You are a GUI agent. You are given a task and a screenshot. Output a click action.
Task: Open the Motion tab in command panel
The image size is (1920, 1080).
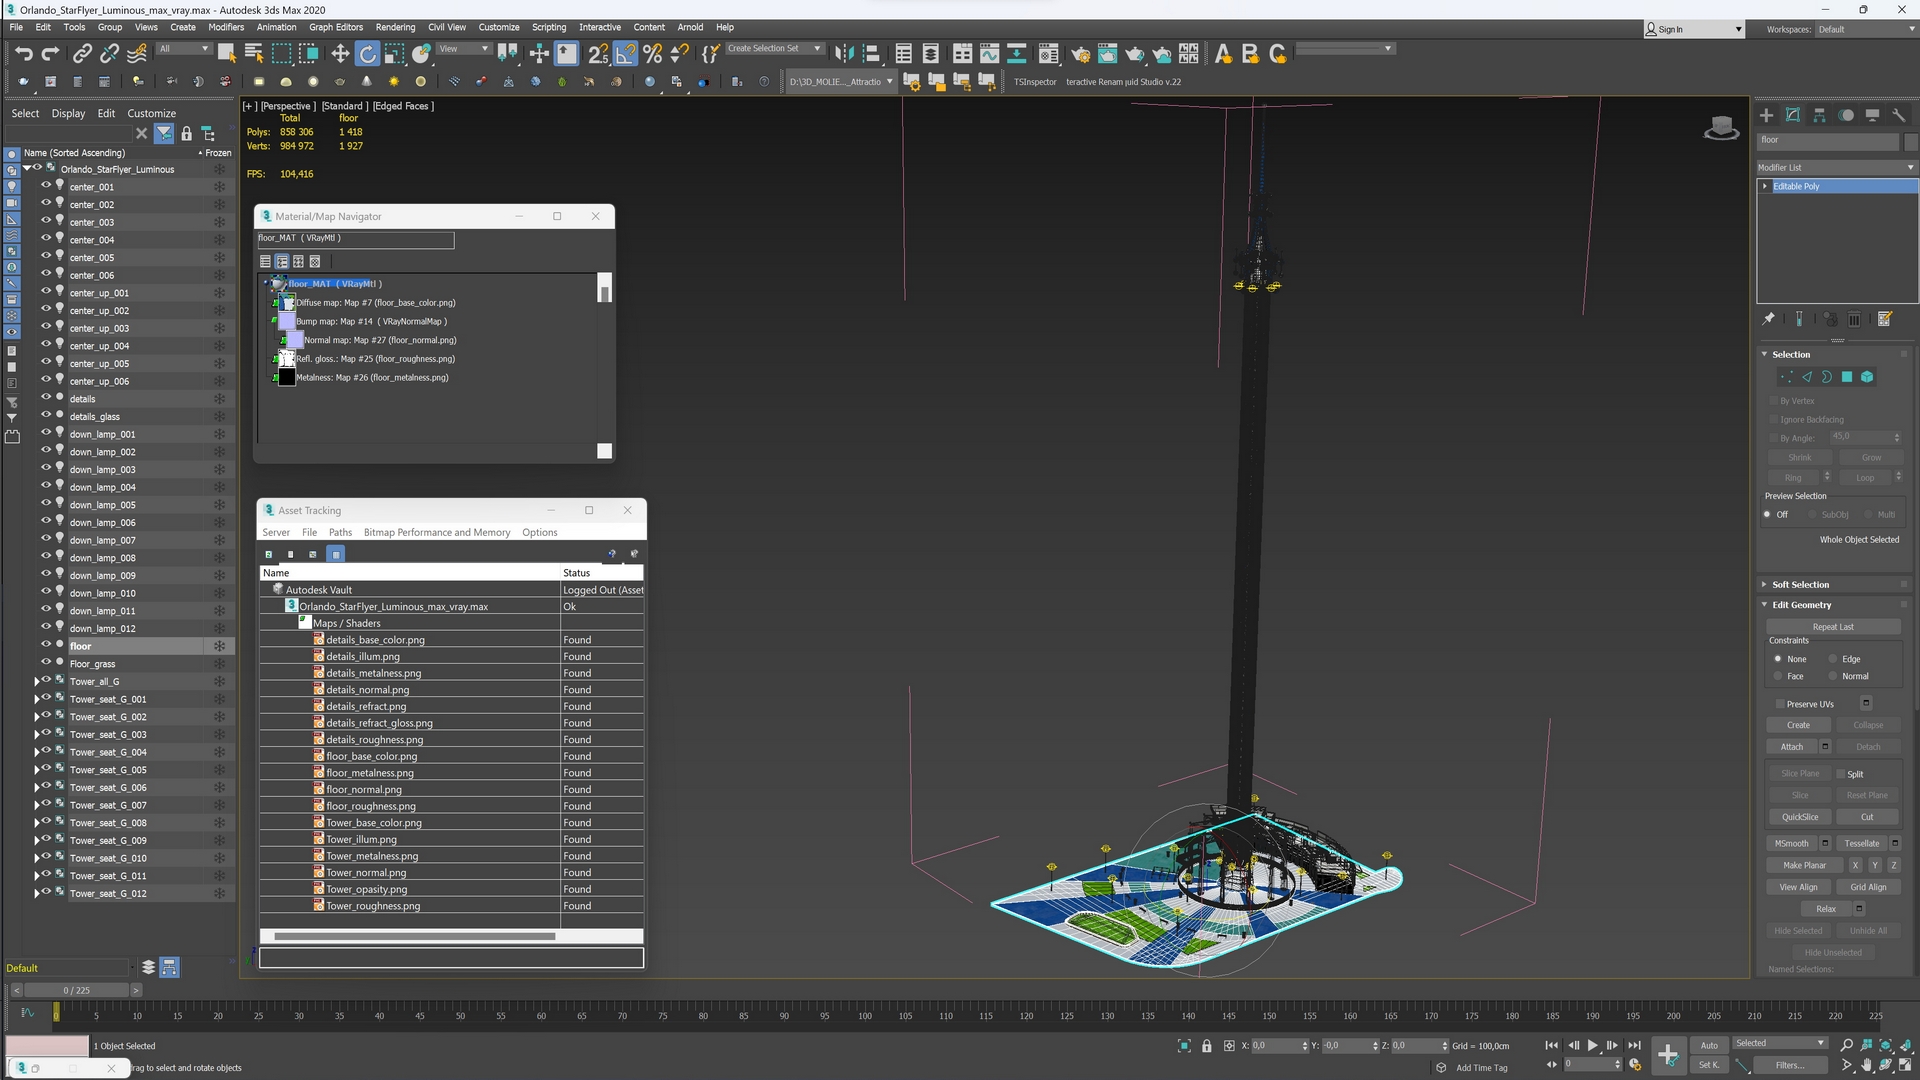pyautogui.click(x=1846, y=116)
